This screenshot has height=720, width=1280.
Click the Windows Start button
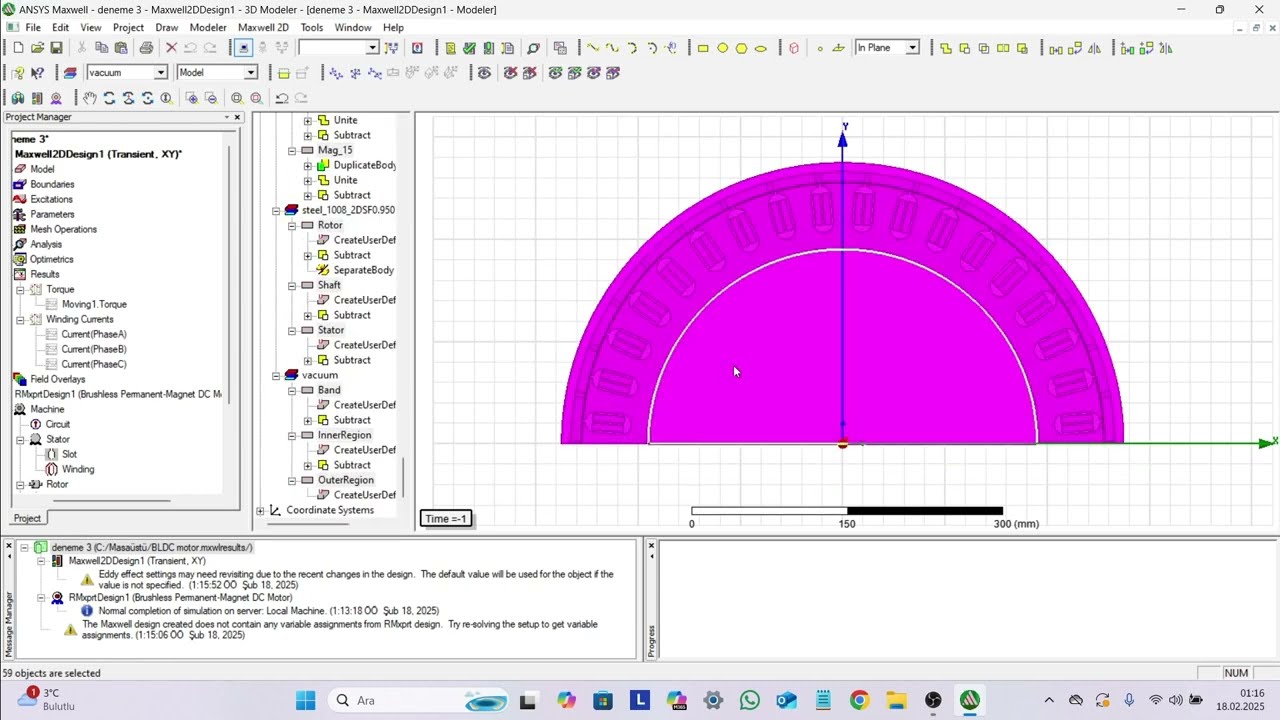(x=306, y=700)
